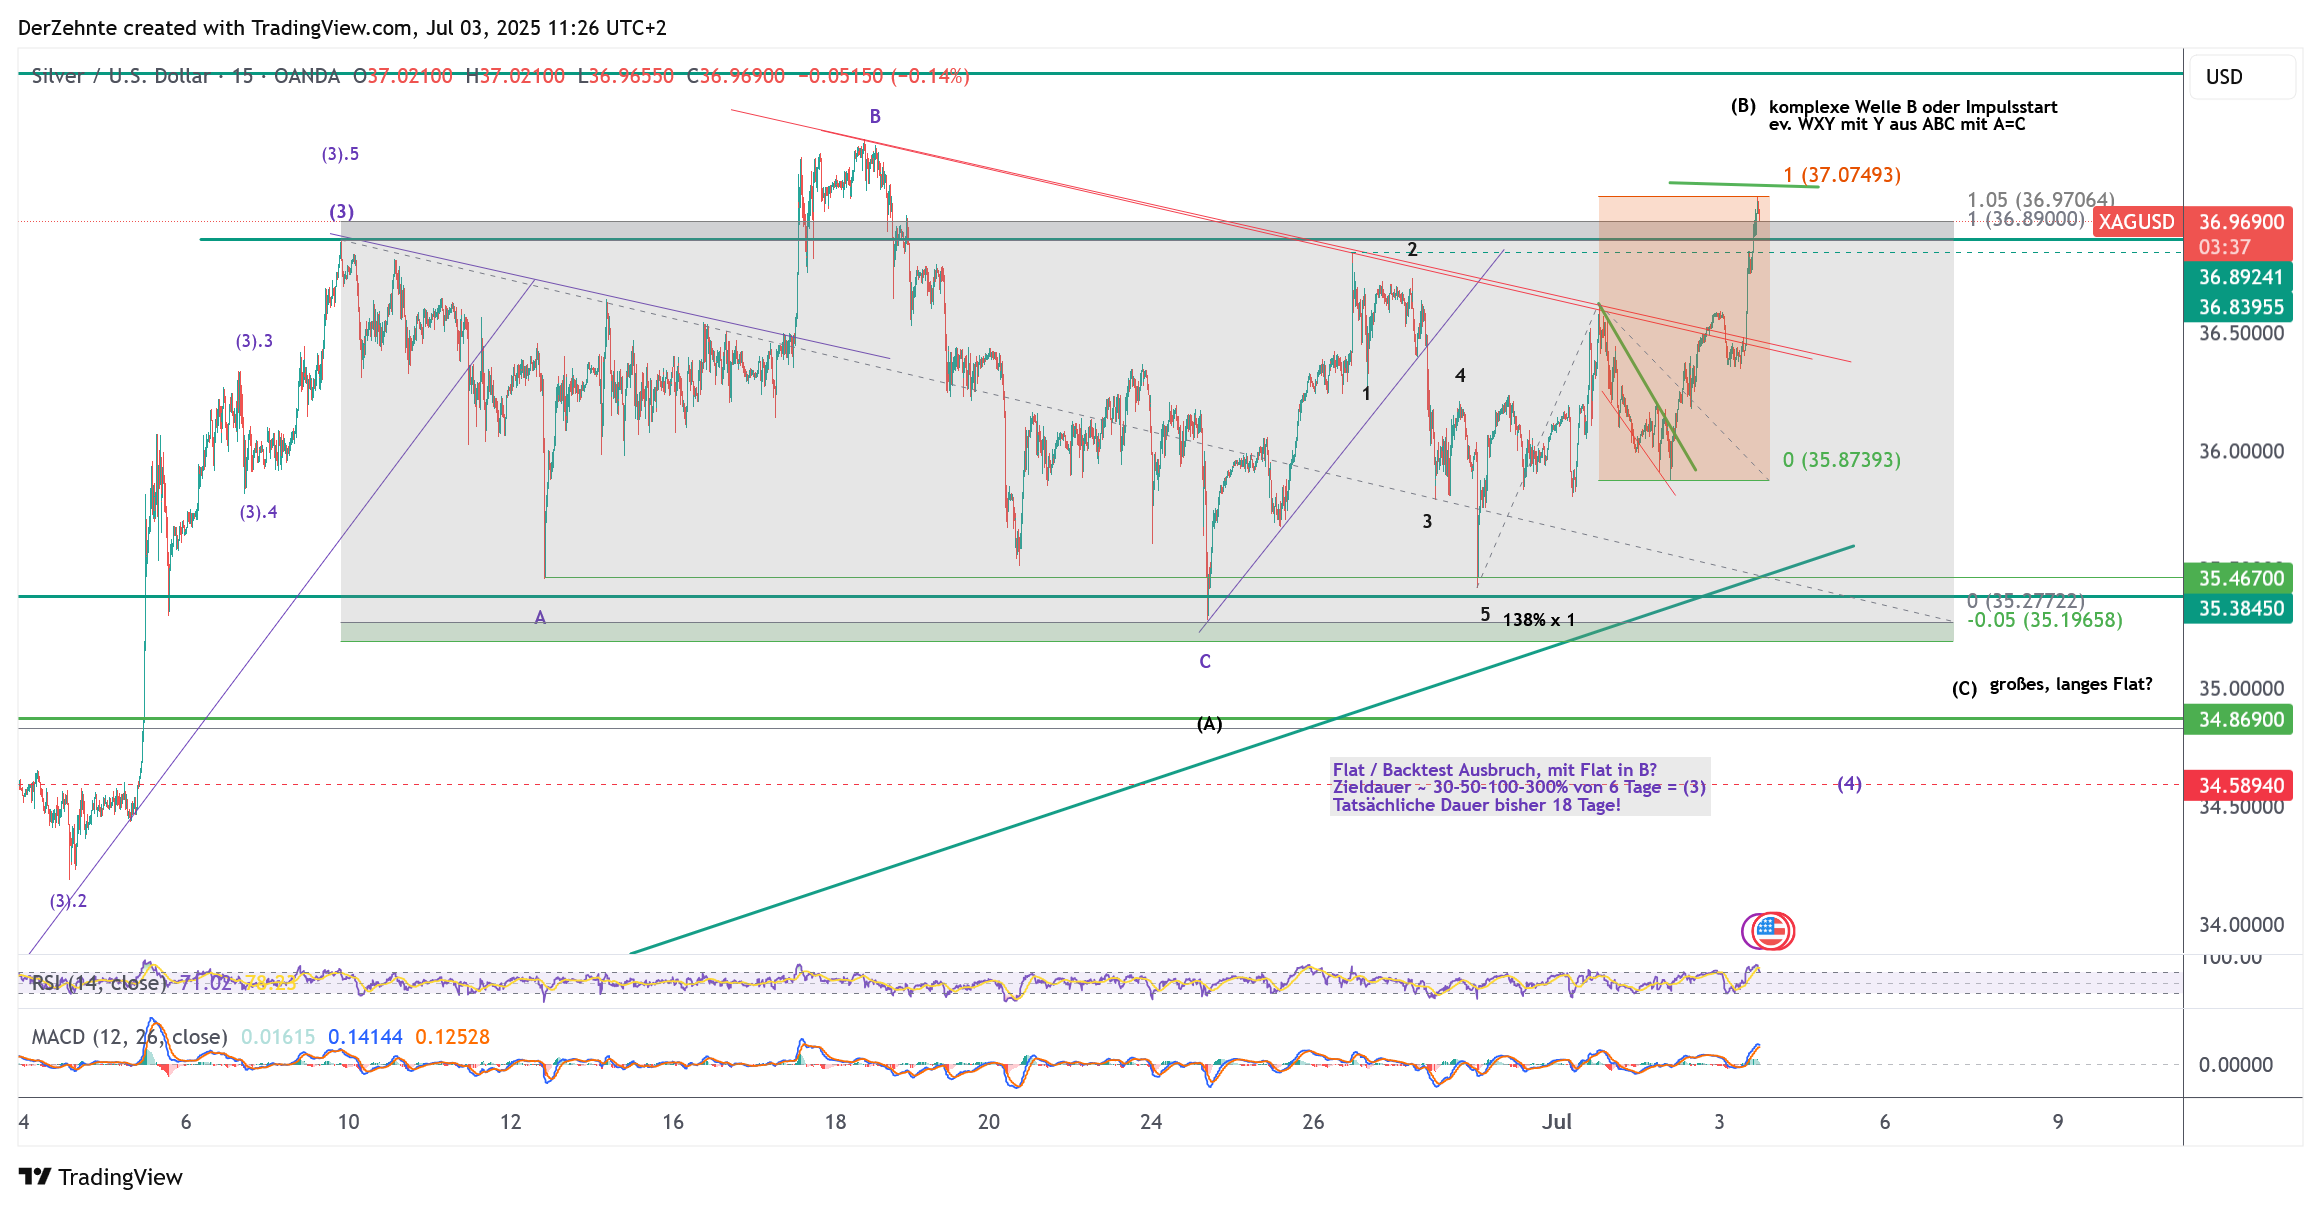The height and width of the screenshot is (1208, 2321).
Task: Click the 'Jul' date on the time axis
Action: click(1556, 1122)
